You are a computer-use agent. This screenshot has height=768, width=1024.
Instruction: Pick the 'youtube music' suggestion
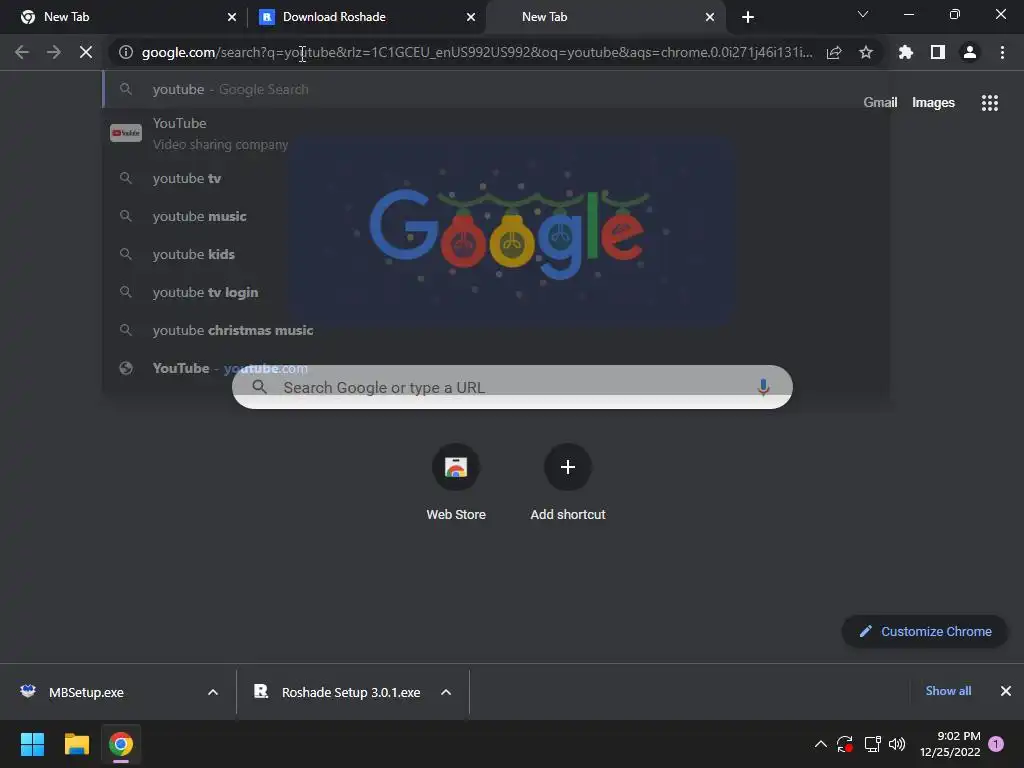[x=495, y=216]
